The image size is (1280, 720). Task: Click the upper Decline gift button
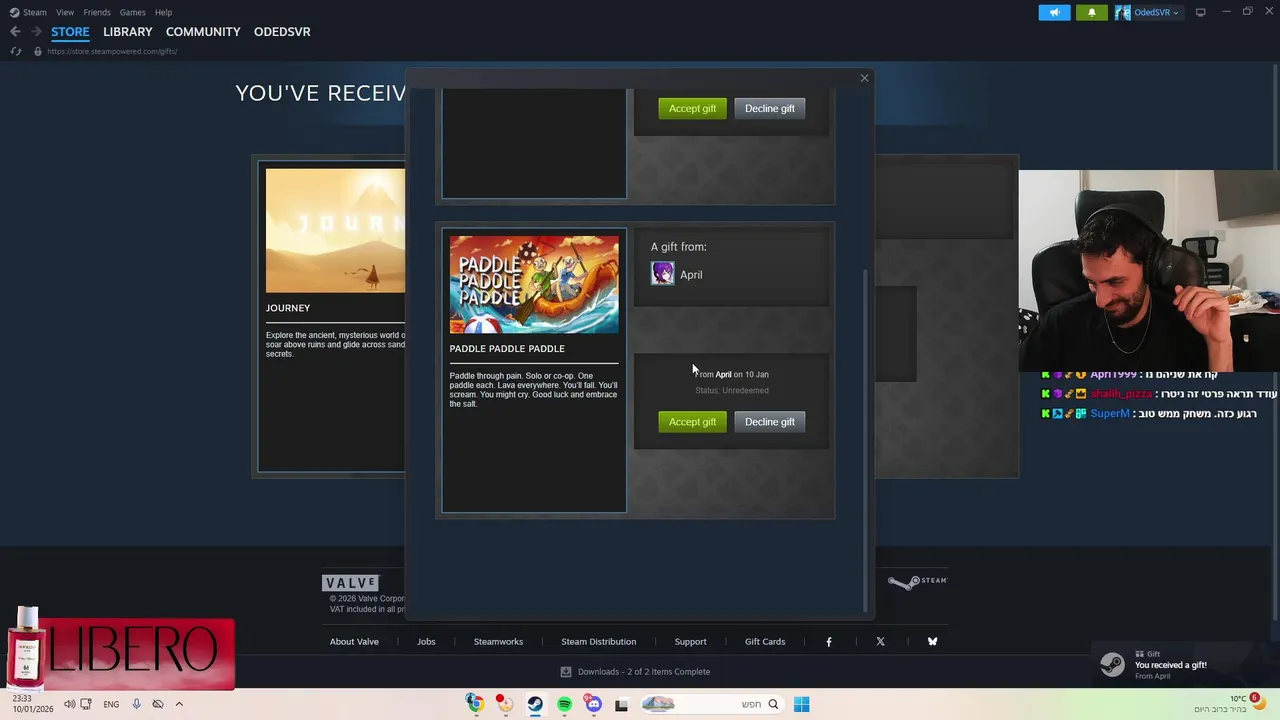[x=769, y=108]
